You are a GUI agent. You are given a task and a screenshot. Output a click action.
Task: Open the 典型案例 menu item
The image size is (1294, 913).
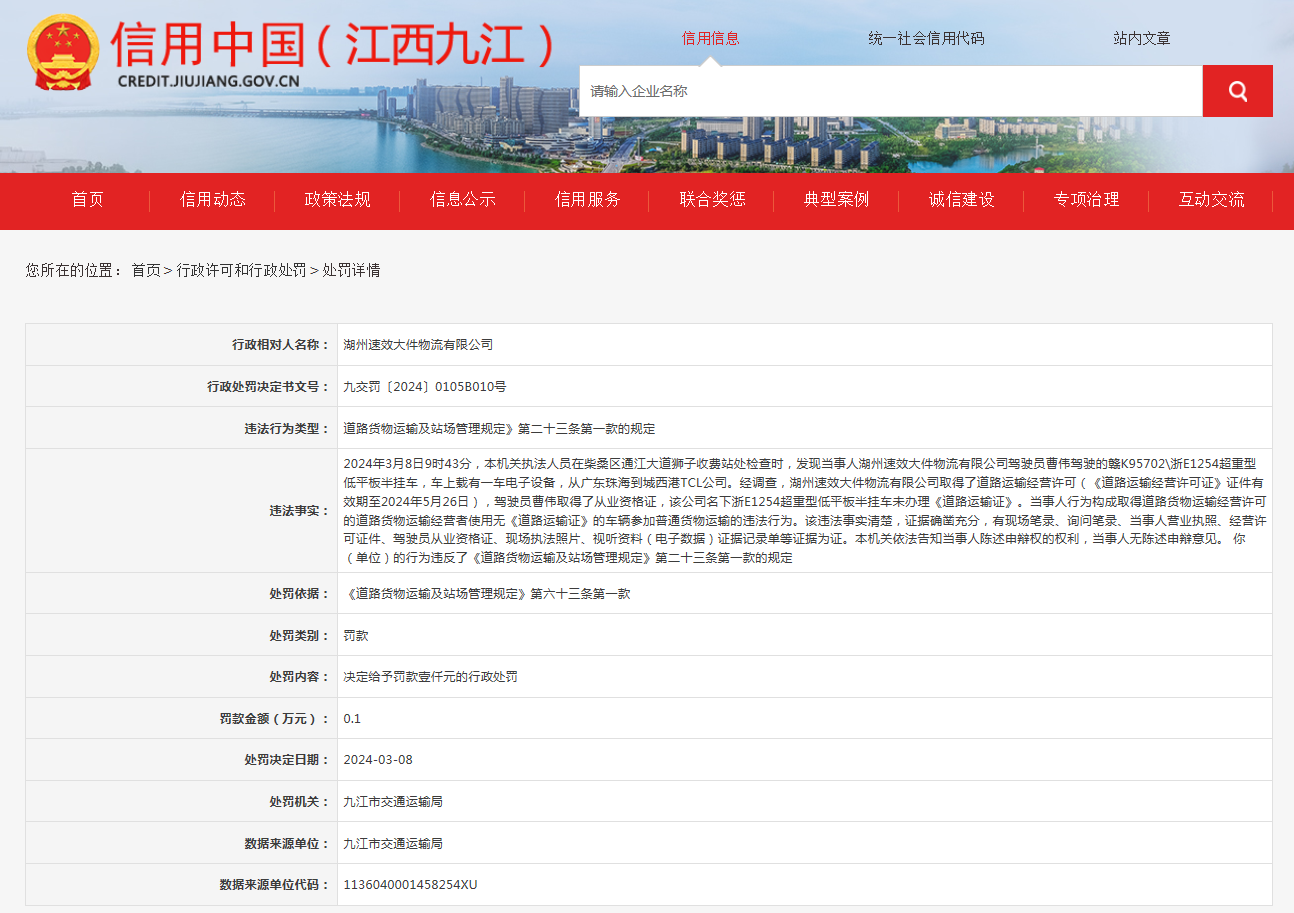836,199
